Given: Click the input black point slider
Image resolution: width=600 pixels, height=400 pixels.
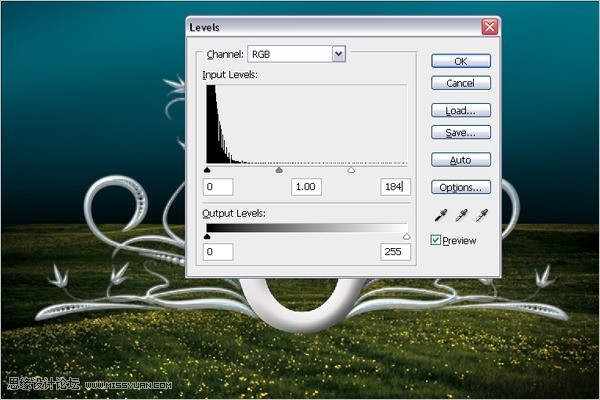Looking at the screenshot, I should pyautogui.click(x=207, y=170).
